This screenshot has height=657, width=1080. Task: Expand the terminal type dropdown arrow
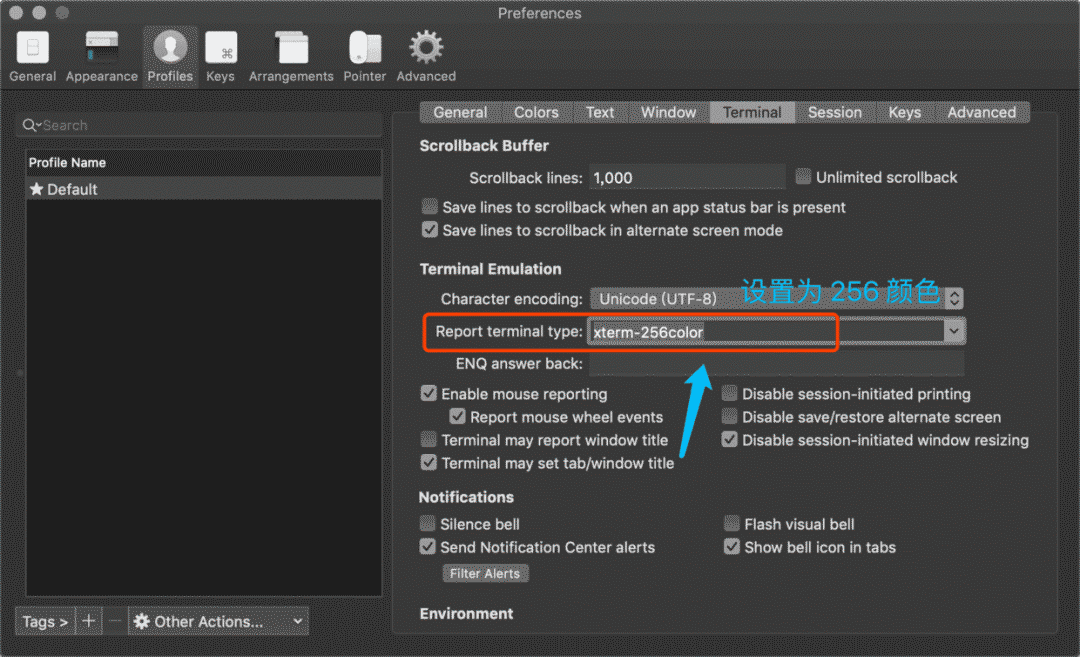coord(954,331)
